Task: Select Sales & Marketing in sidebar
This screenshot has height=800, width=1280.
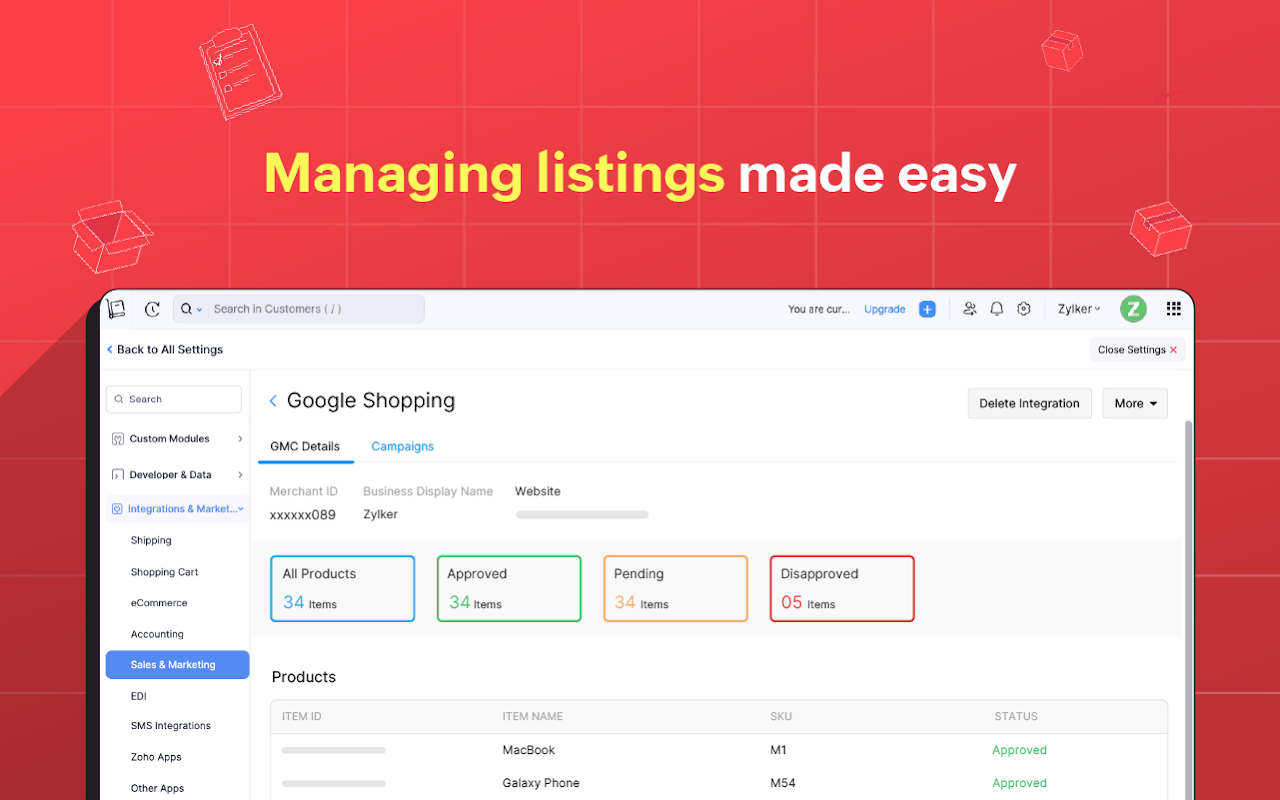Action: [177, 665]
